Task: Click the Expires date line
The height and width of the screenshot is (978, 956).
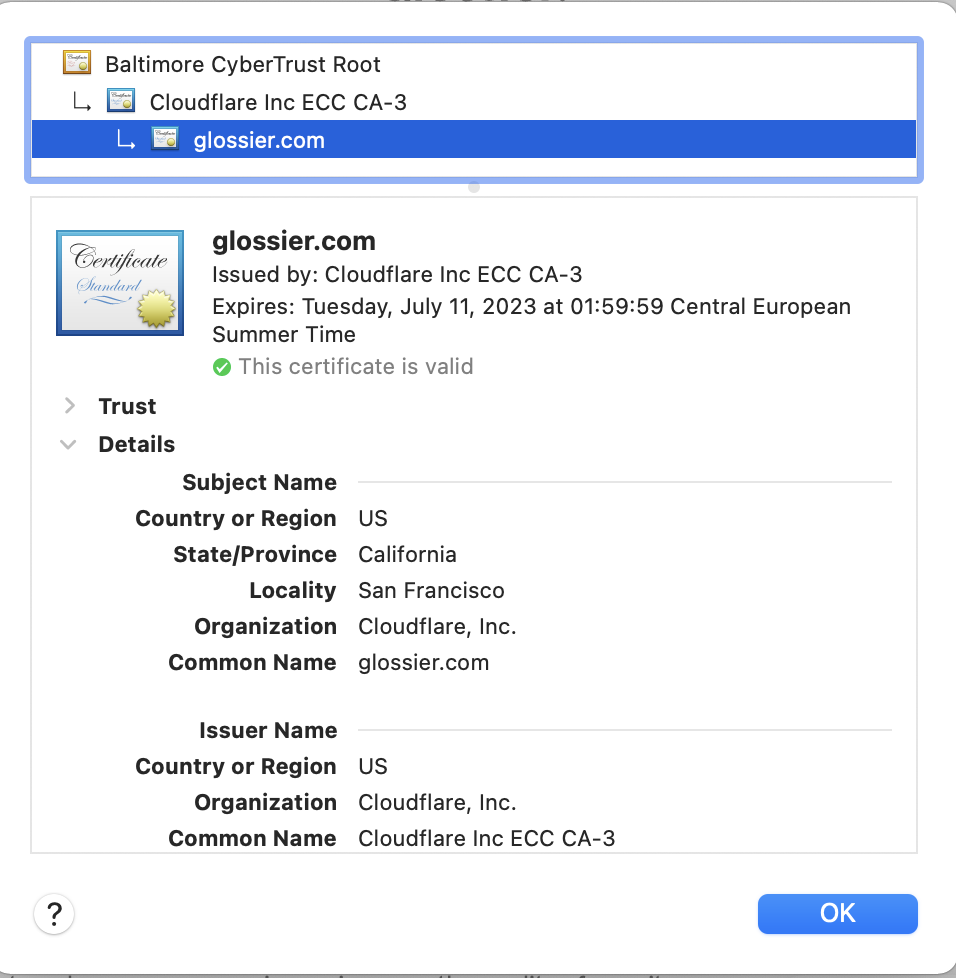Action: tap(531, 320)
